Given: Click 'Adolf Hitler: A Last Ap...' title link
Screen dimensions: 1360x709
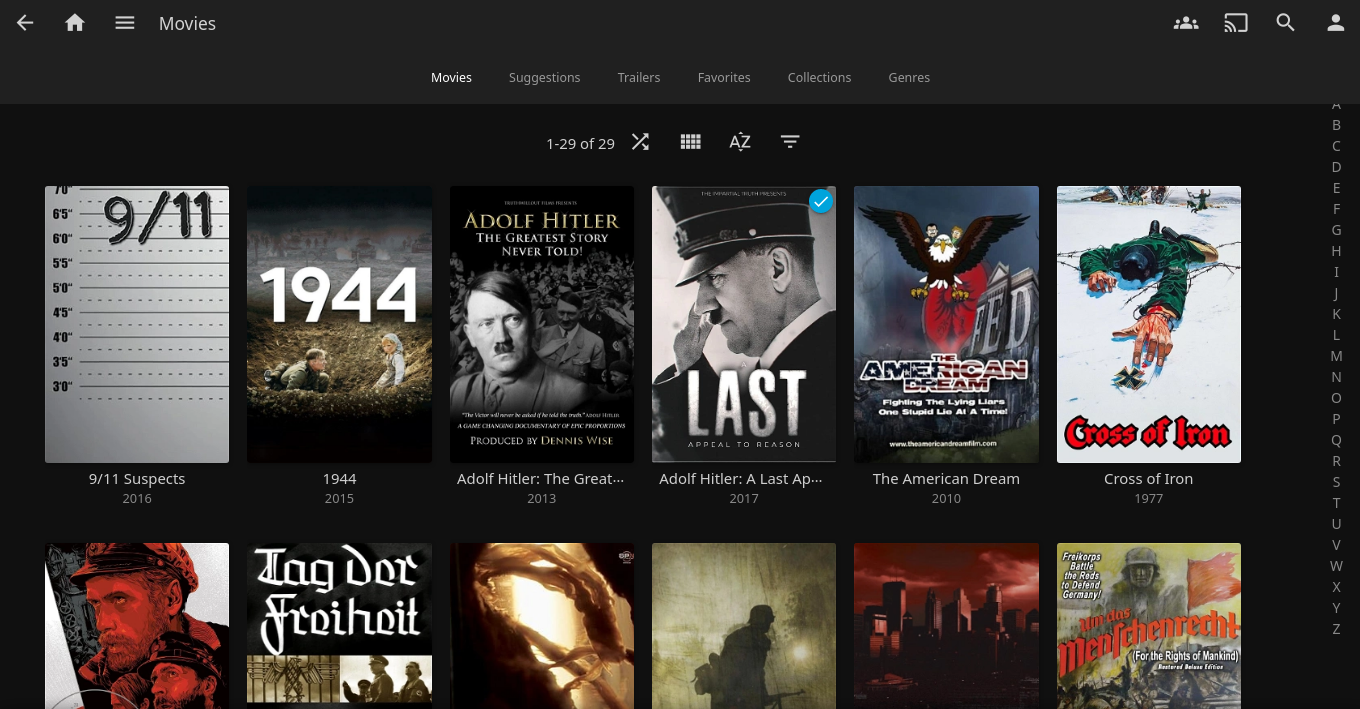Looking at the screenshot, I should coord(743,479).
